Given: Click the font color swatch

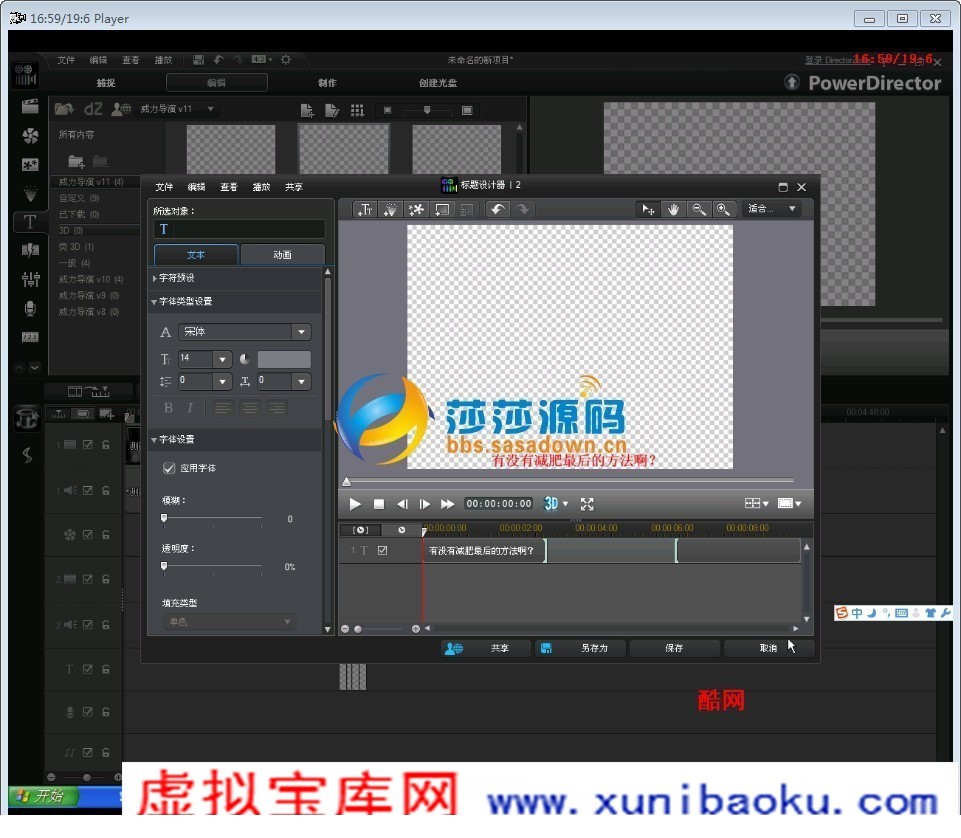Looking at the screenshot, I should pos(284,359).
